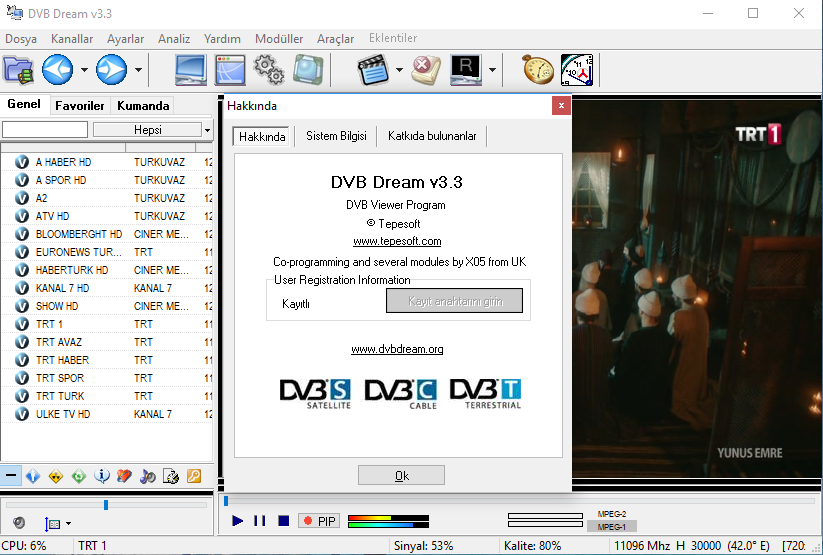Mute audio with speaker icon
The height and width of the screenshot is (555, 823).
(x=19, y=522)
